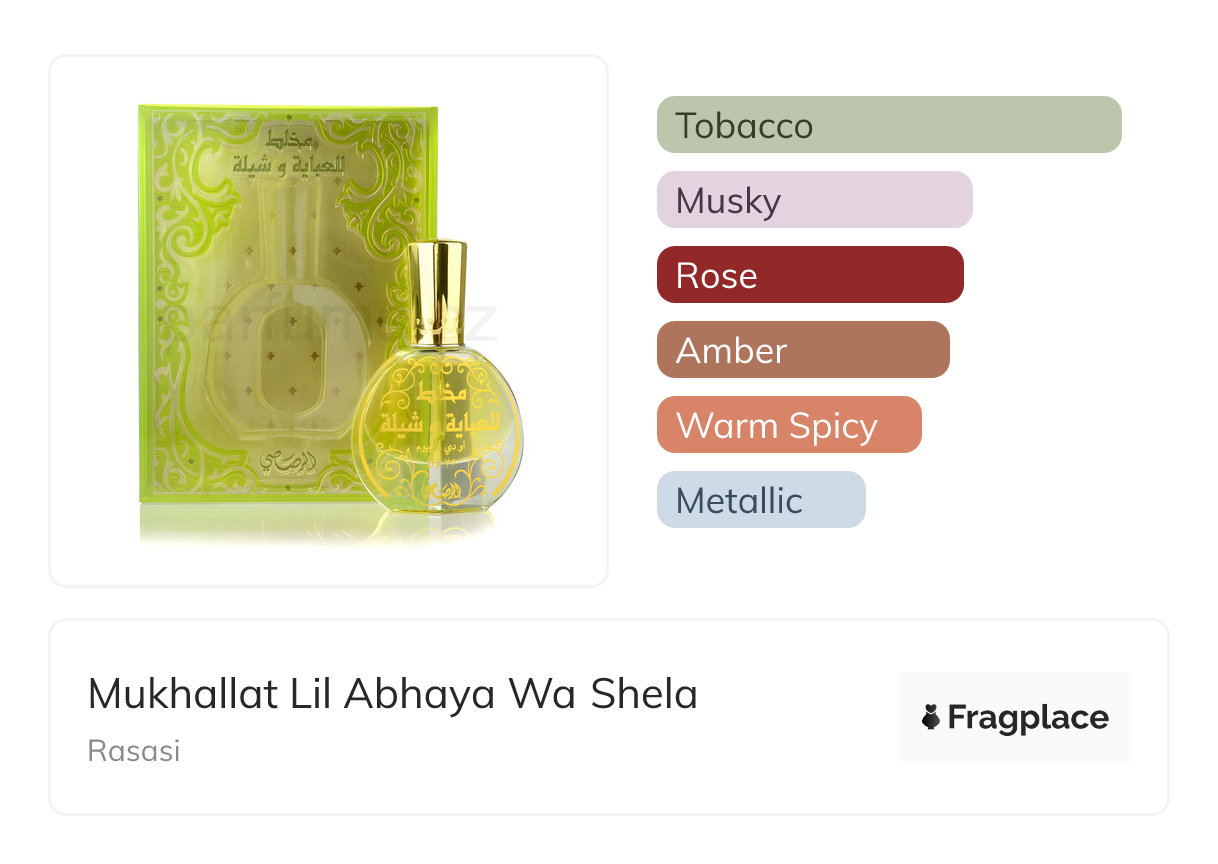This screenshot has height=864, width=1218.
Task: Select the Warm Spicy accord bar
Action: (789, 425)
